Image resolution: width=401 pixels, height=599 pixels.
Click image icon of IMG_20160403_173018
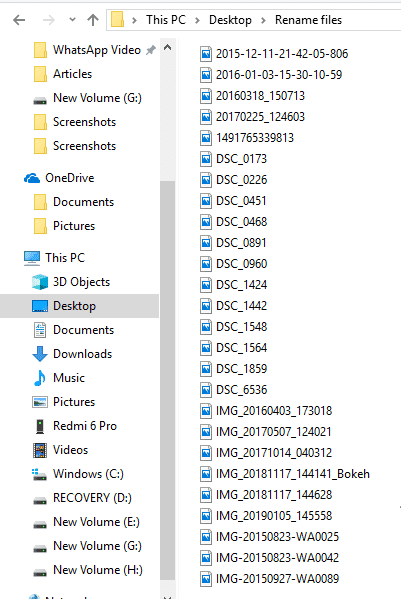pos(206,411)
